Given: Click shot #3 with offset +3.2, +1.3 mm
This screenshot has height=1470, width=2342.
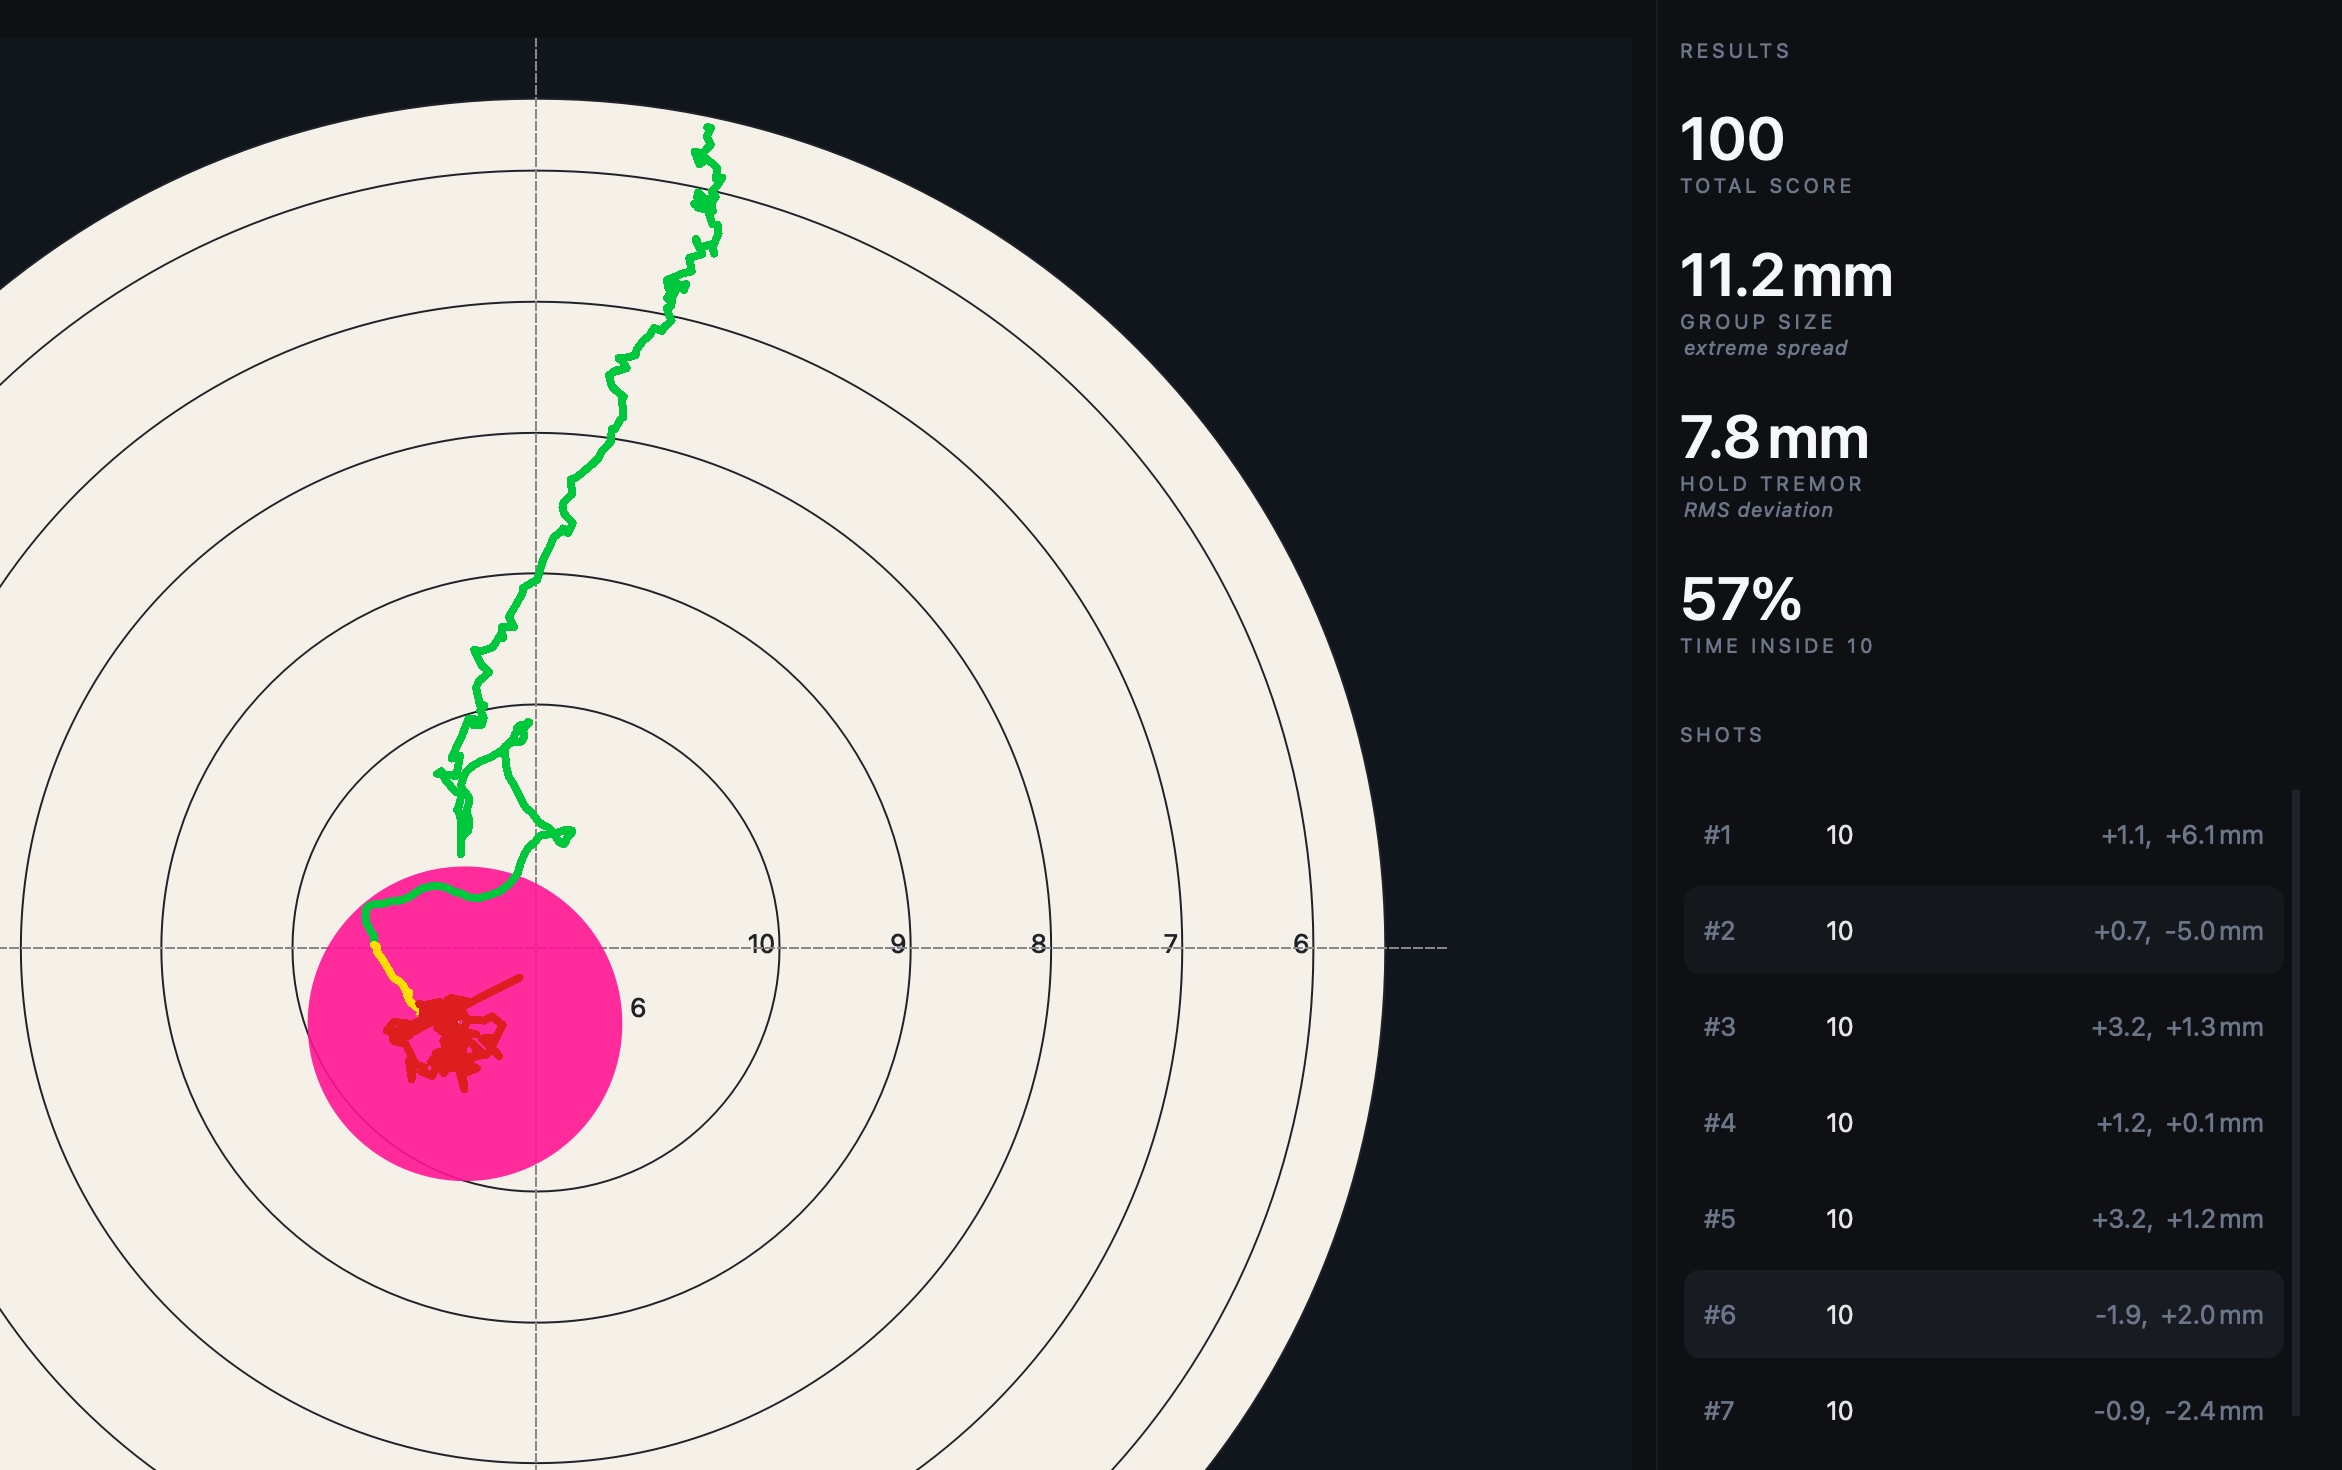Looking at the screenshot, I should (x=1983, y=1027).
